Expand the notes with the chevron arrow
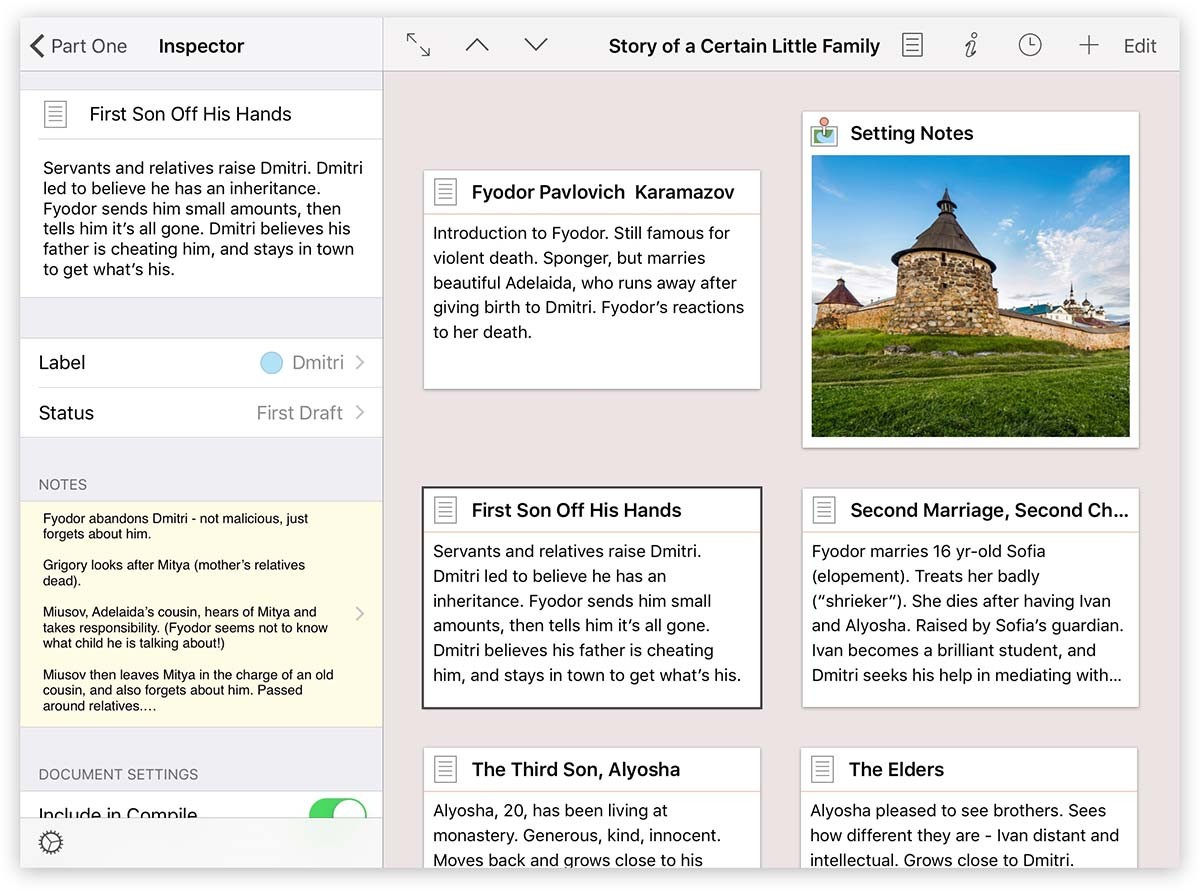The width and height of the screenshot is (1200, 891). pos(360,613)
